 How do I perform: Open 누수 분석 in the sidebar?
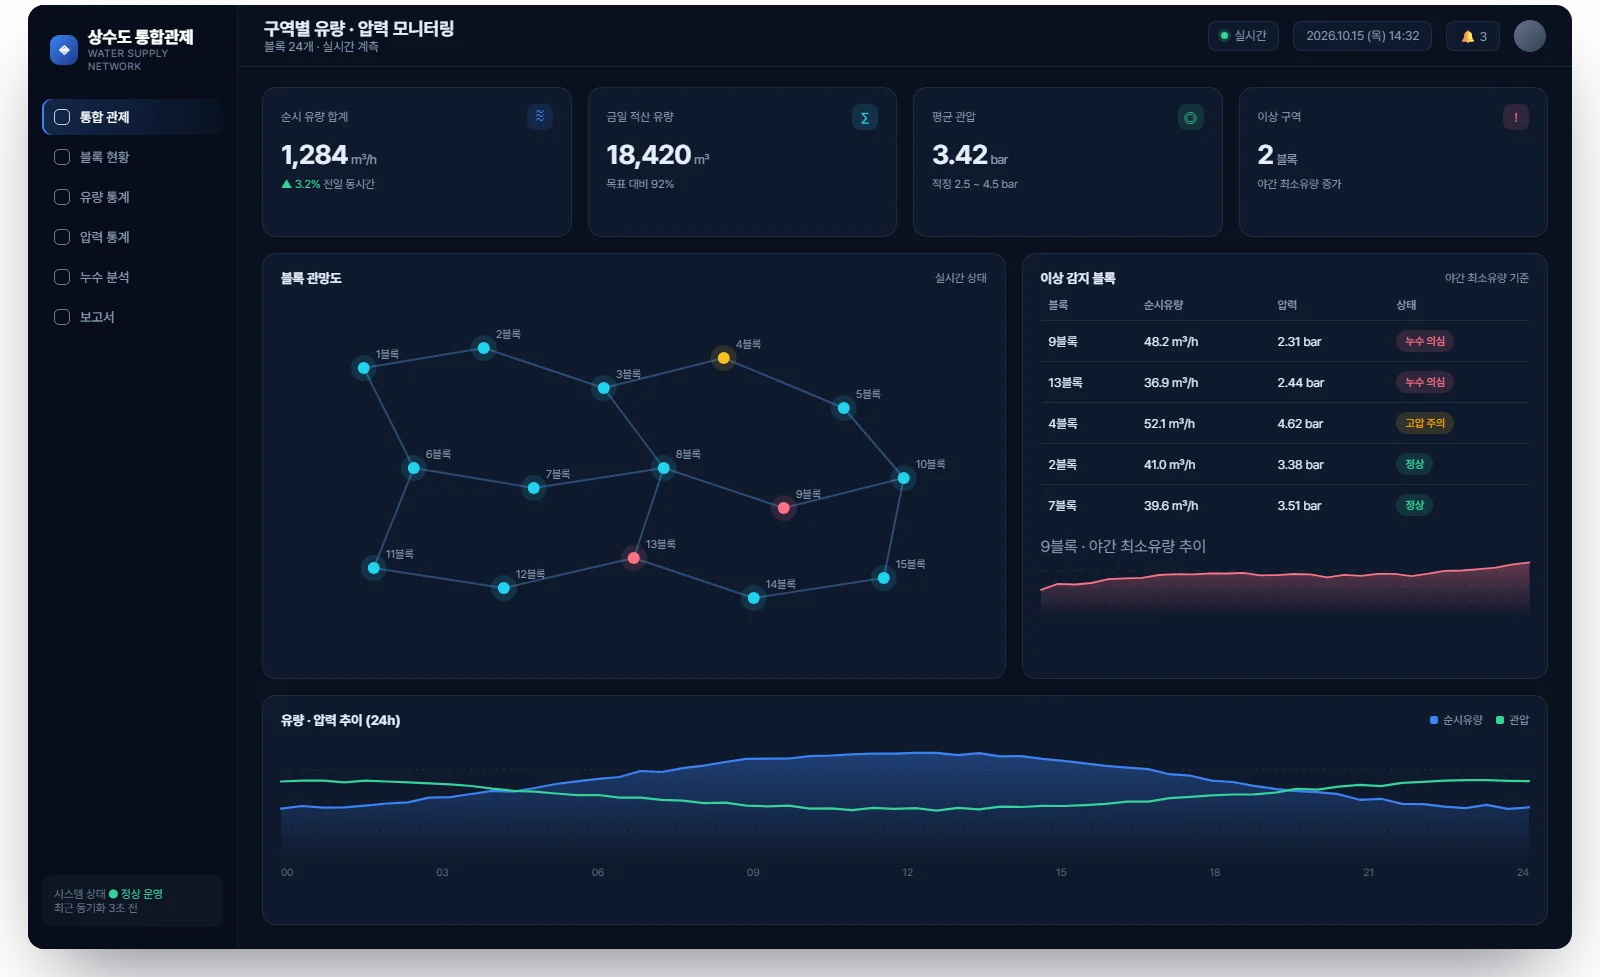(132, 277)
